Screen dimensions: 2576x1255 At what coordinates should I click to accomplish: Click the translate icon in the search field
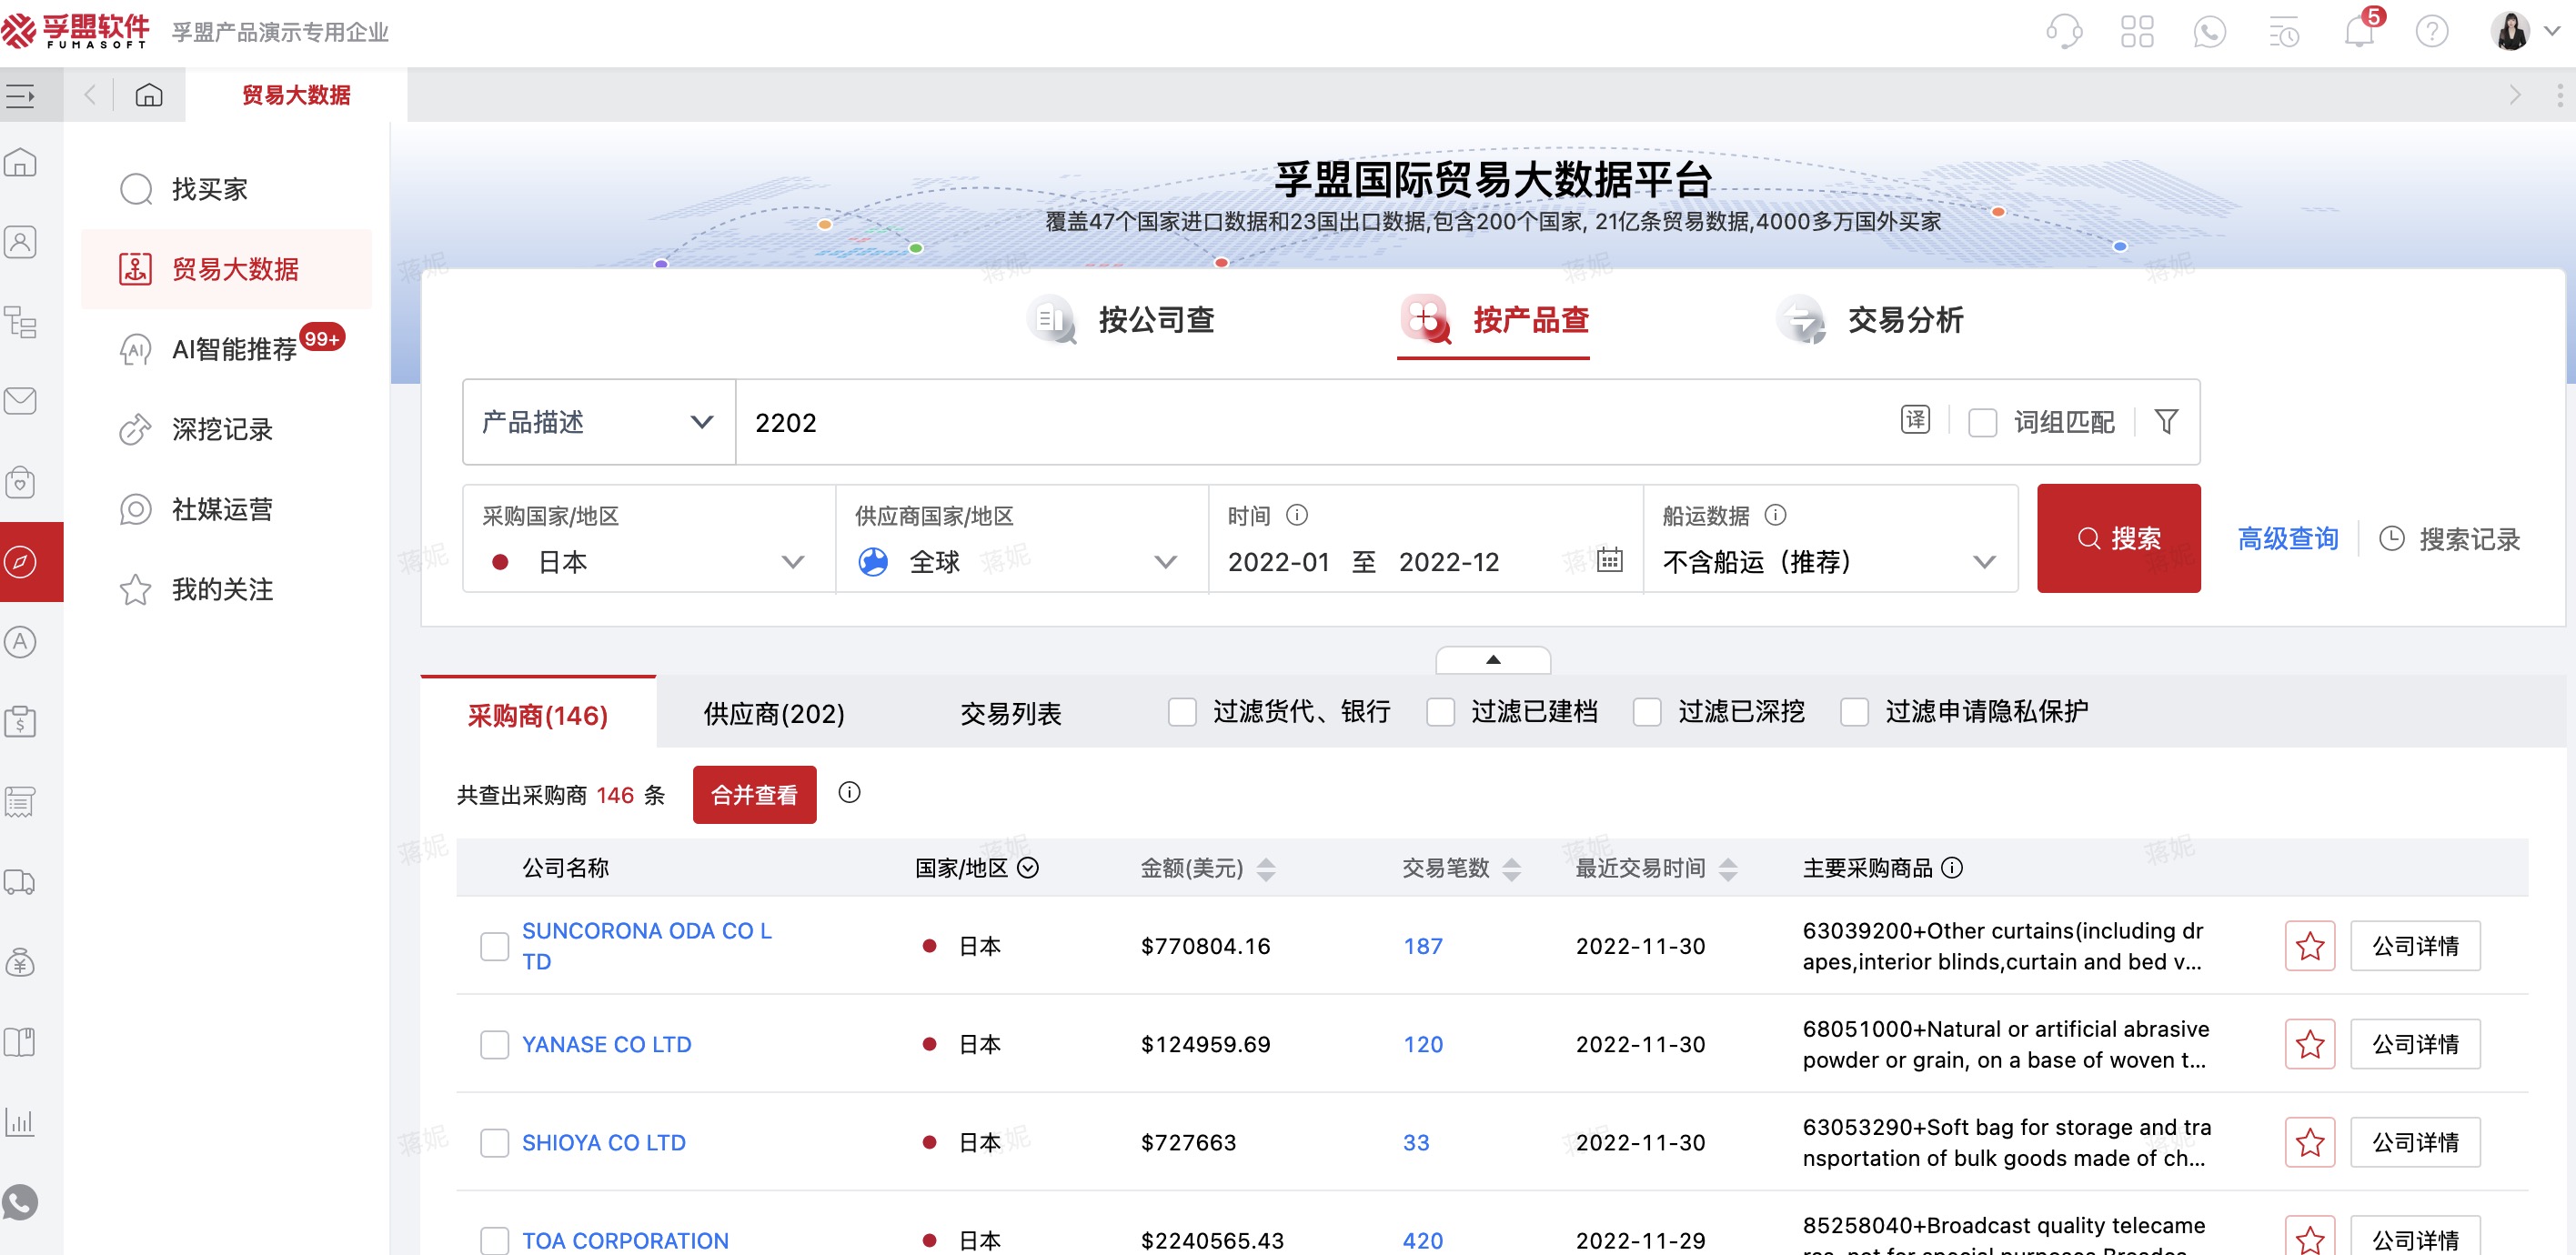1915,421
